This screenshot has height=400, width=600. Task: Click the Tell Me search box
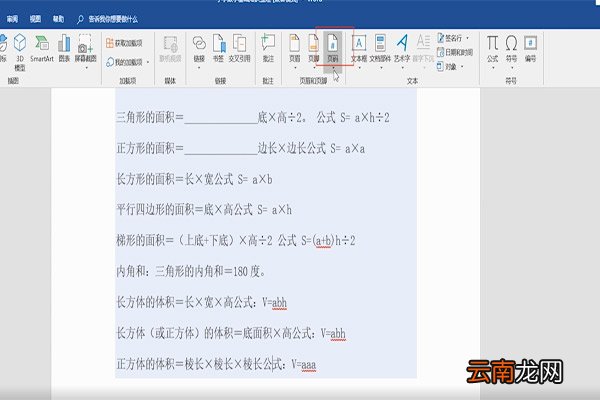pyautogui.click(x=107, y=19)
